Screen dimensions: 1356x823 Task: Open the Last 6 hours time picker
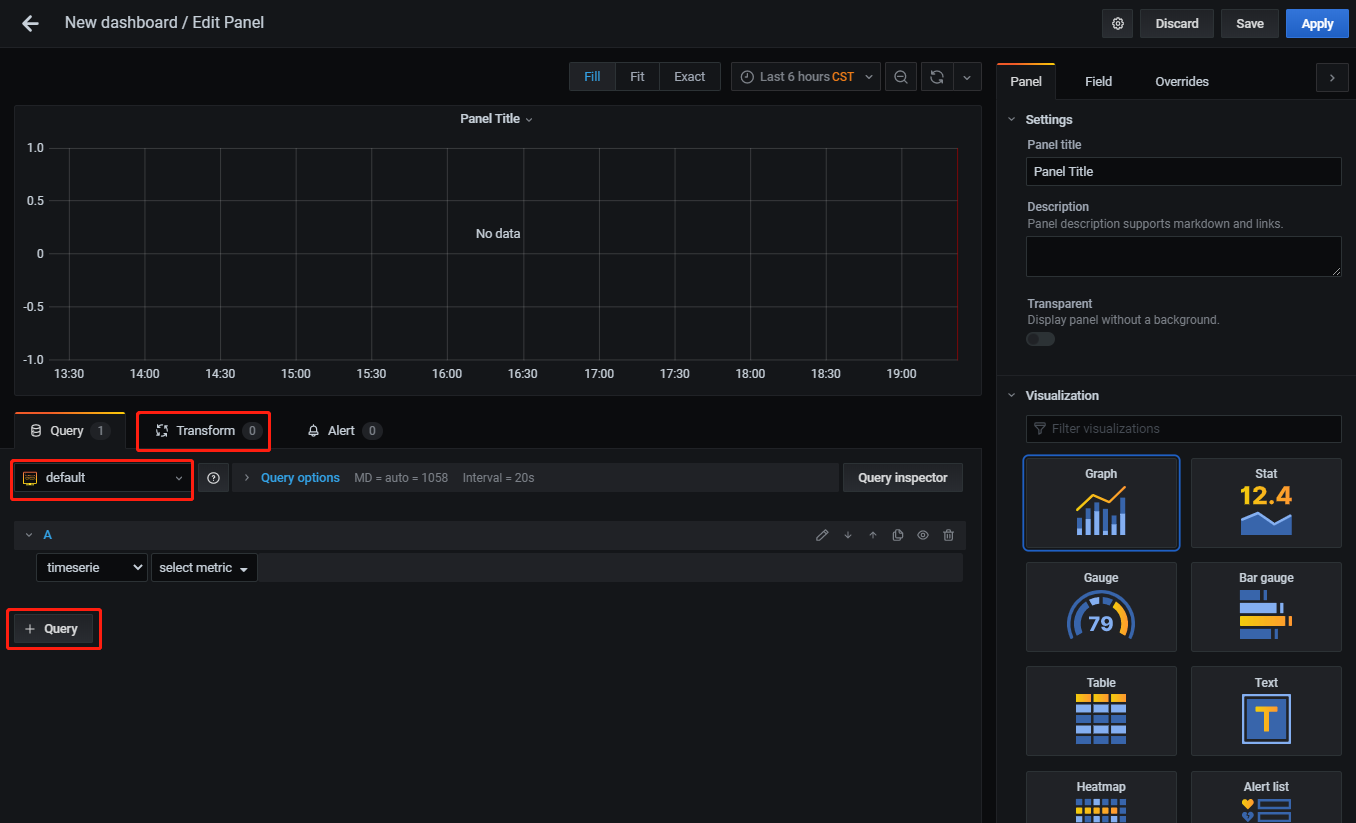tap(805, 76)
